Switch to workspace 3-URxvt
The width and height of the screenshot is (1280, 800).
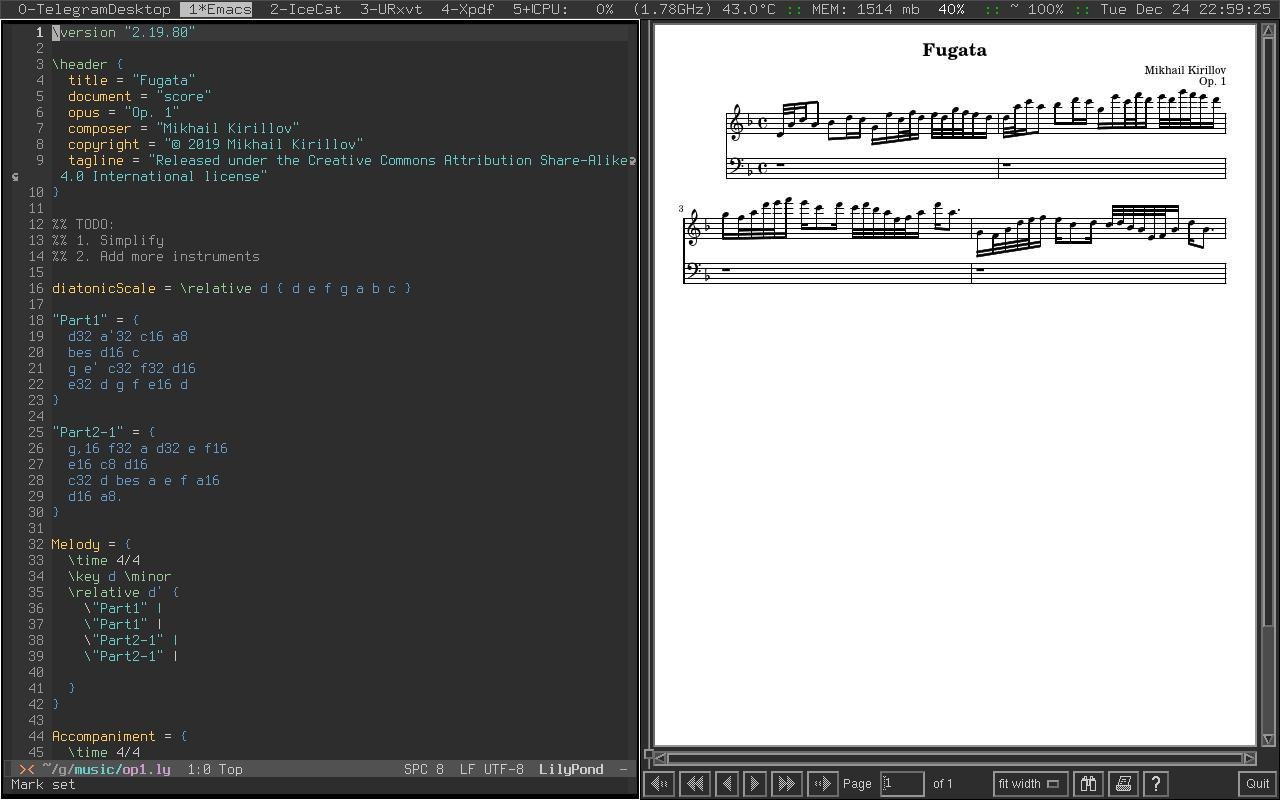[391, 9]
